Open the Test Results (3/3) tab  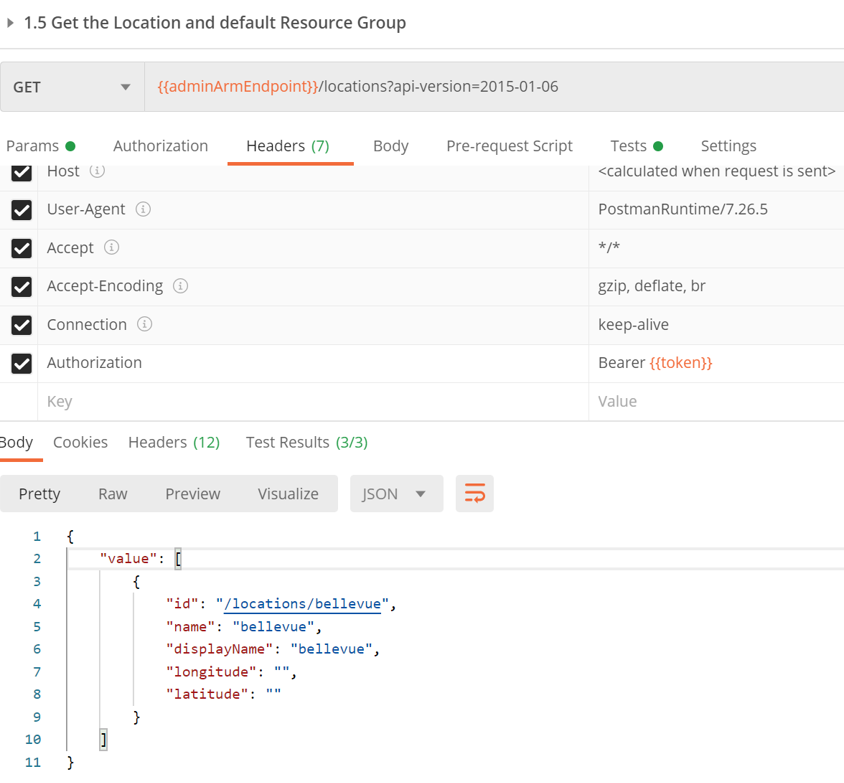pos(307,442)
